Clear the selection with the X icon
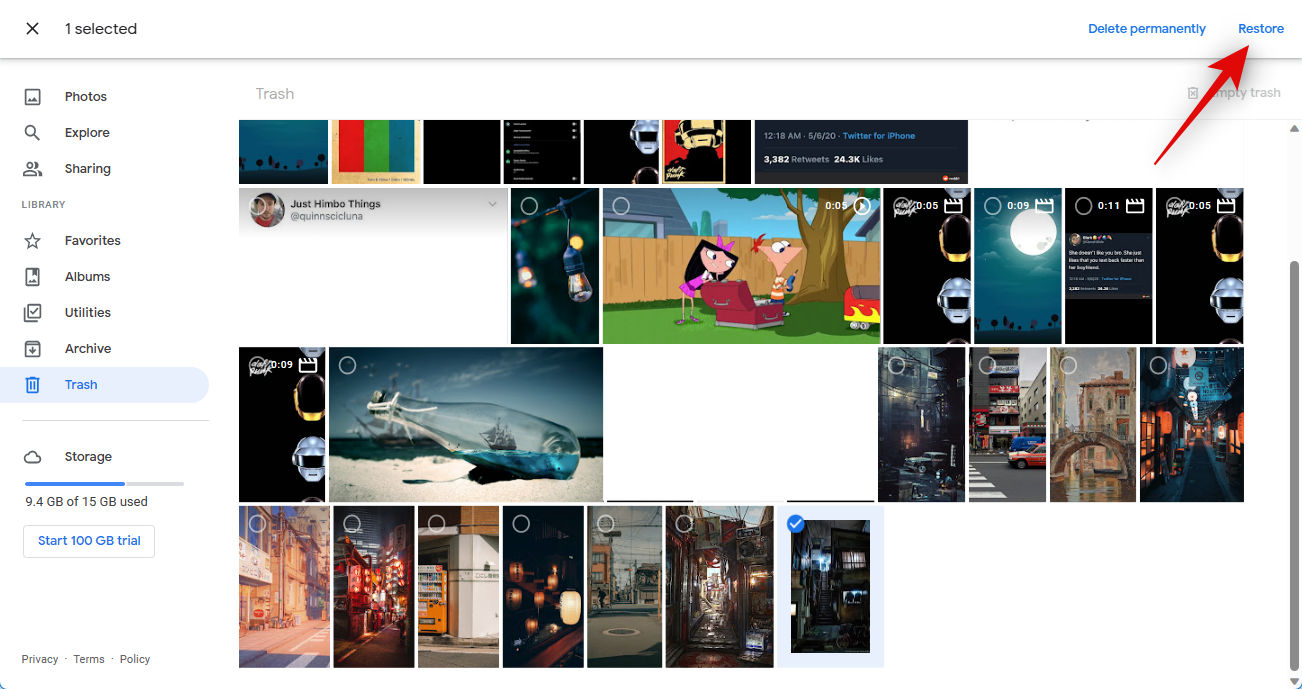This screenshot has width=1302, height=689. coord(32,29)
